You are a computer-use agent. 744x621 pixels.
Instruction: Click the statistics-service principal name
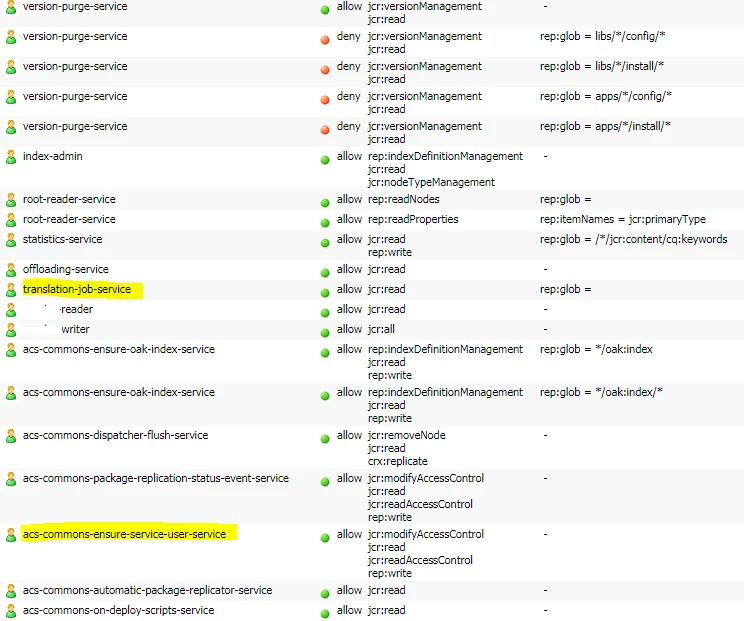[63, 239]
